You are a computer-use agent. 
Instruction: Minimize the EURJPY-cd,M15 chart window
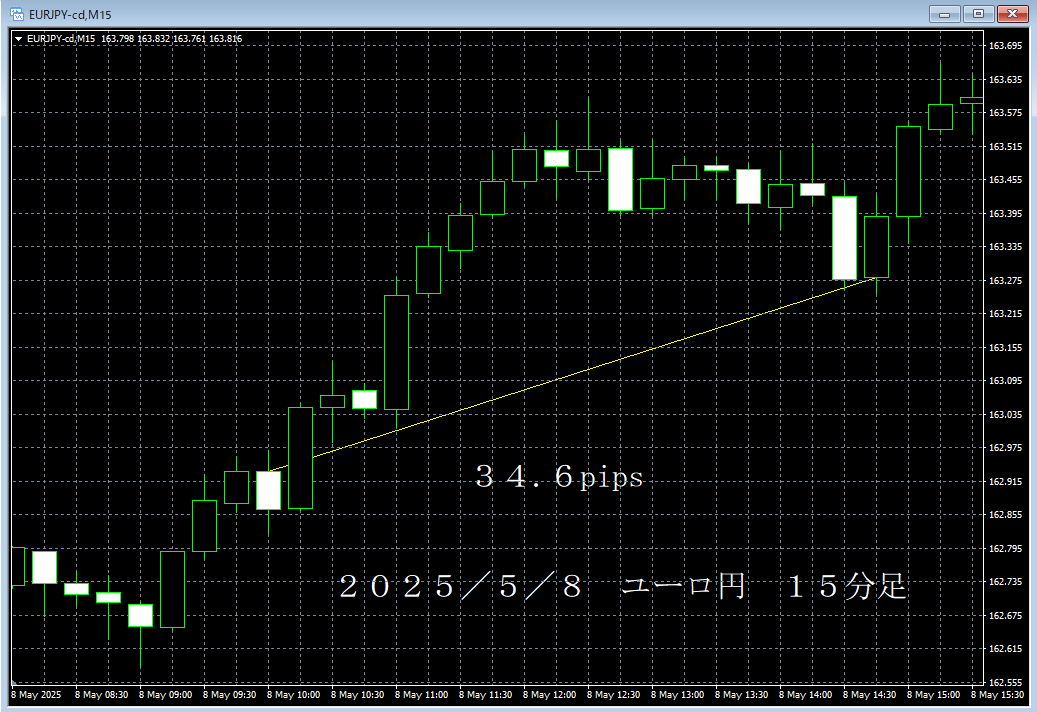pyautogui.click(x=944, y=14)
